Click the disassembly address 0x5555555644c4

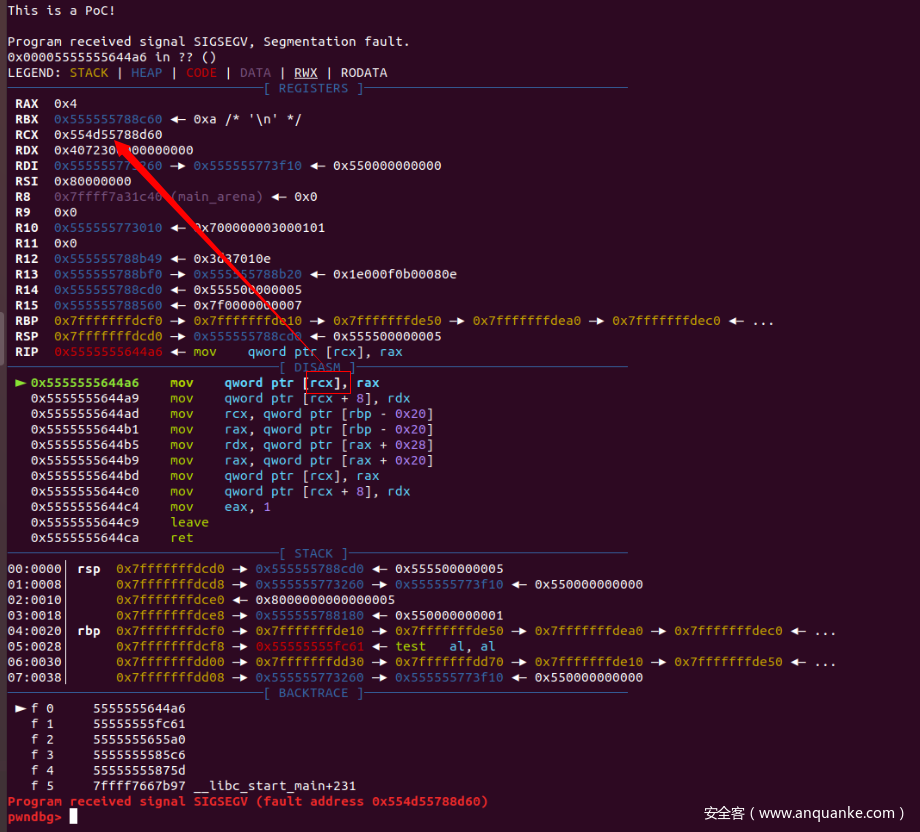click(x=85, y=507)
